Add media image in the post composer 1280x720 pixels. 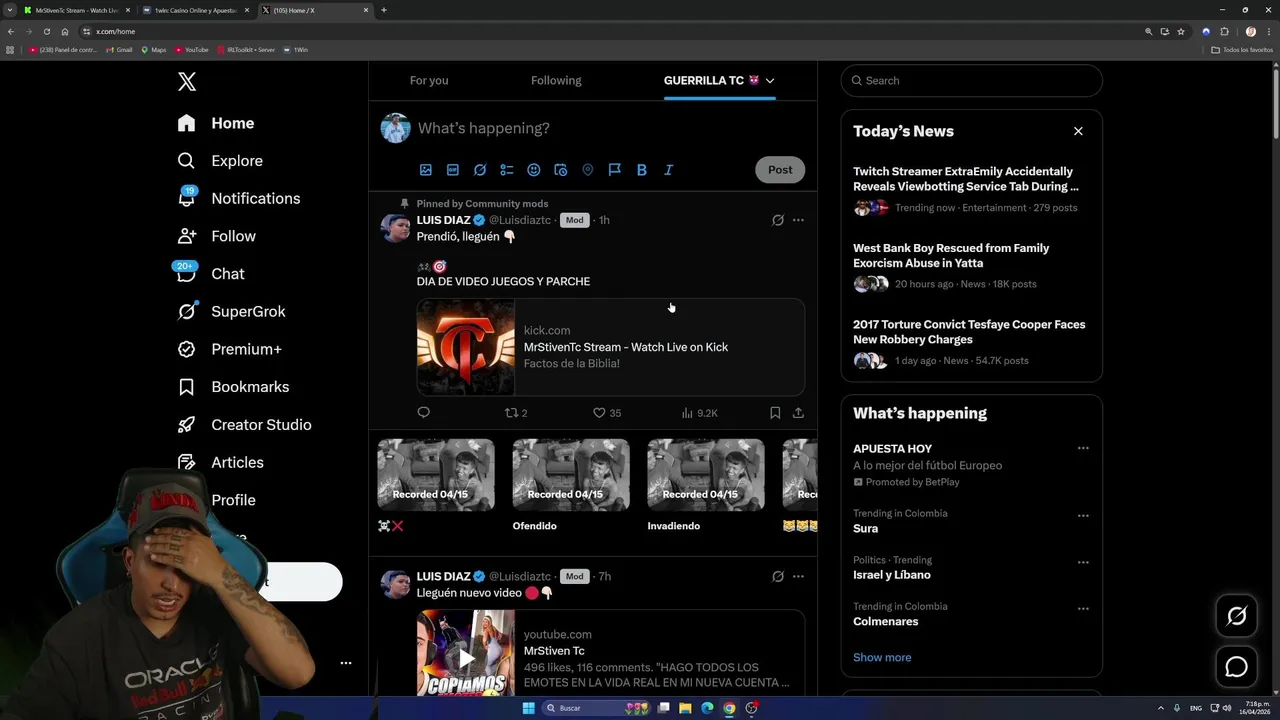426,170
